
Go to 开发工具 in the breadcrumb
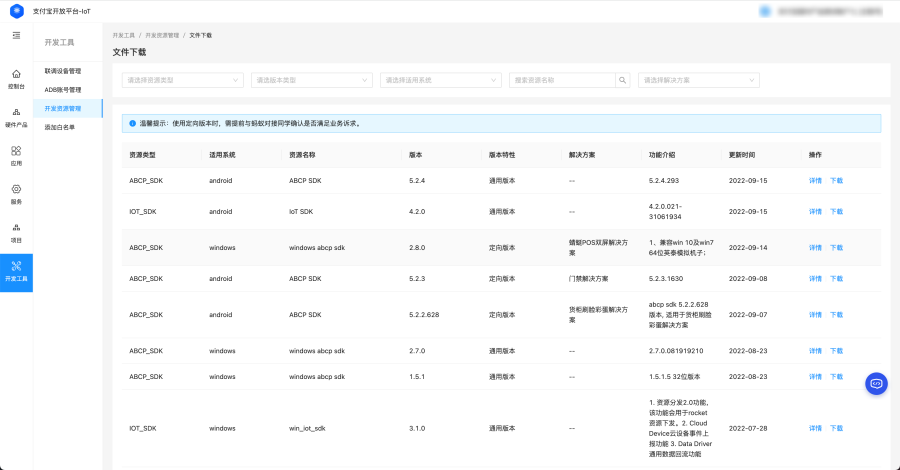pos(123,36)
